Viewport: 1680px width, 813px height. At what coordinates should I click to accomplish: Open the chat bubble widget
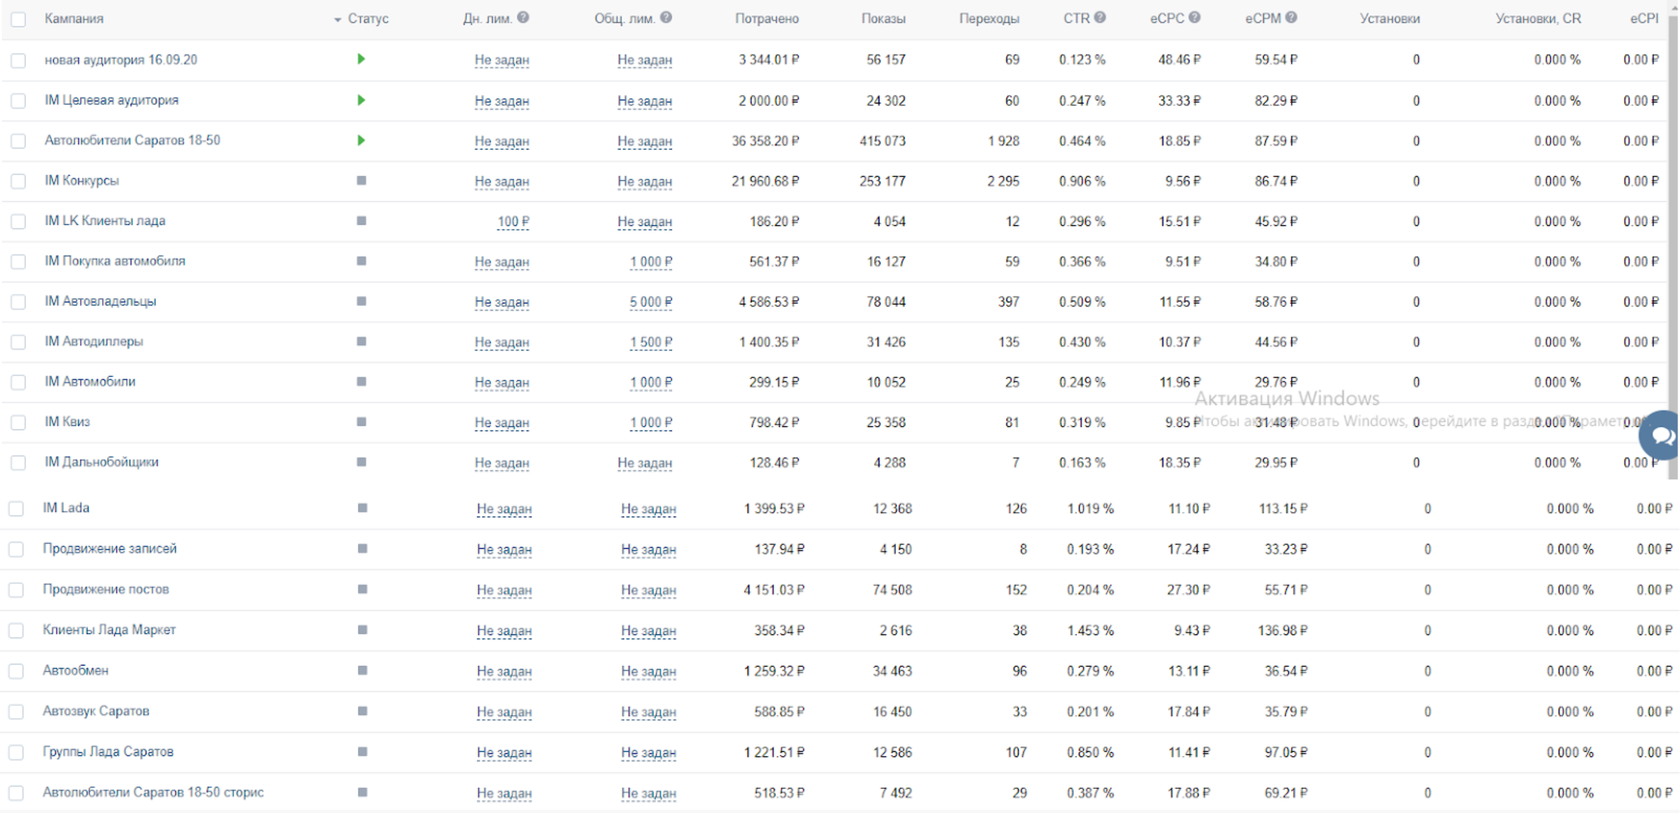click(x=1661, y=435)
